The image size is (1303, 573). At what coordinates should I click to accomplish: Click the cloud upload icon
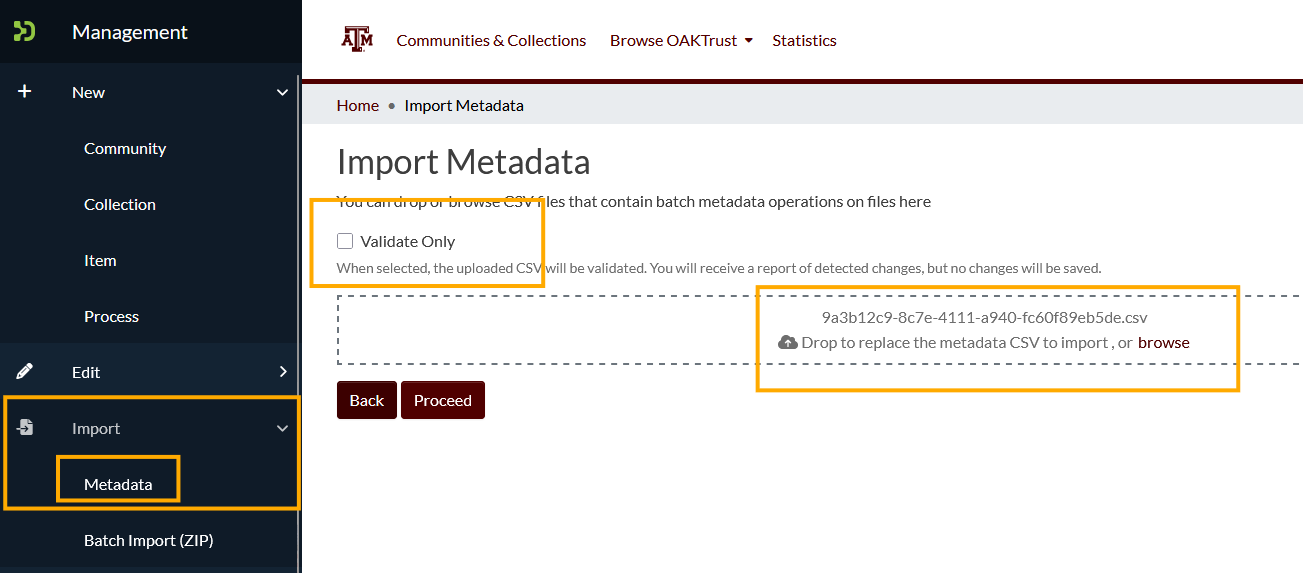(x=787, y=343)
